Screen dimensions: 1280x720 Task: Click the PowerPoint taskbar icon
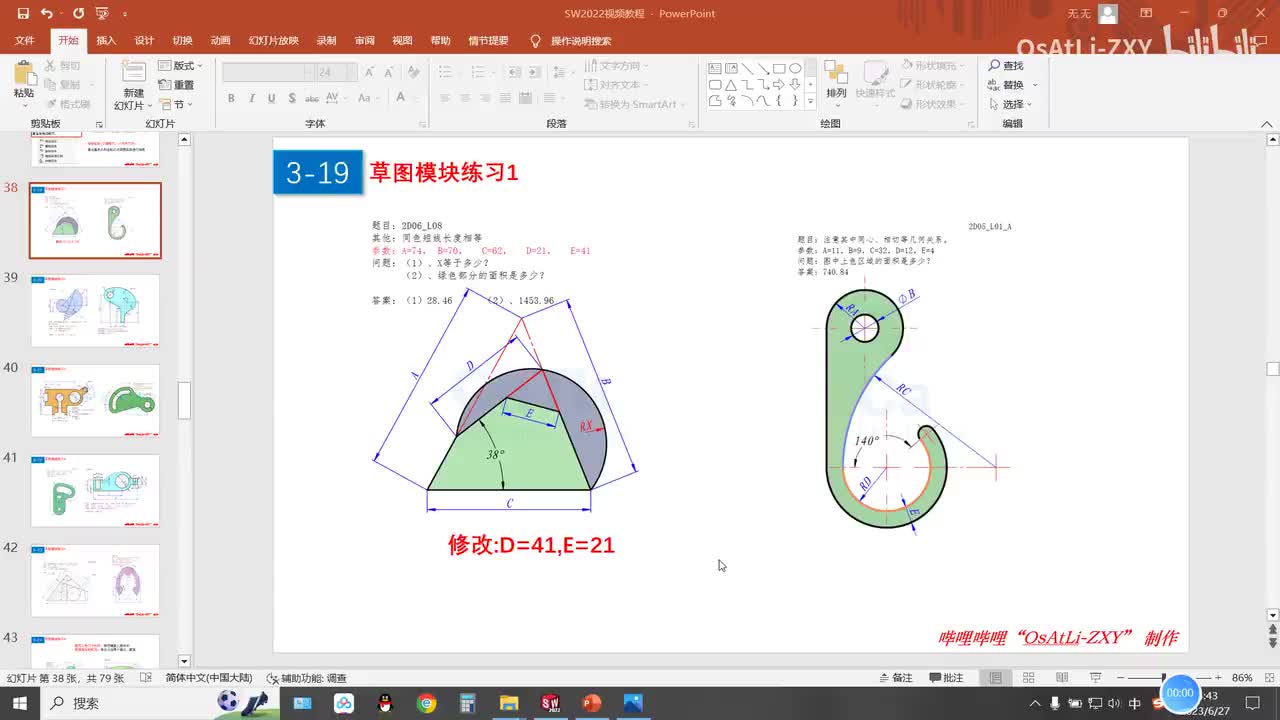pyautogui.click(x=591, y=703)
